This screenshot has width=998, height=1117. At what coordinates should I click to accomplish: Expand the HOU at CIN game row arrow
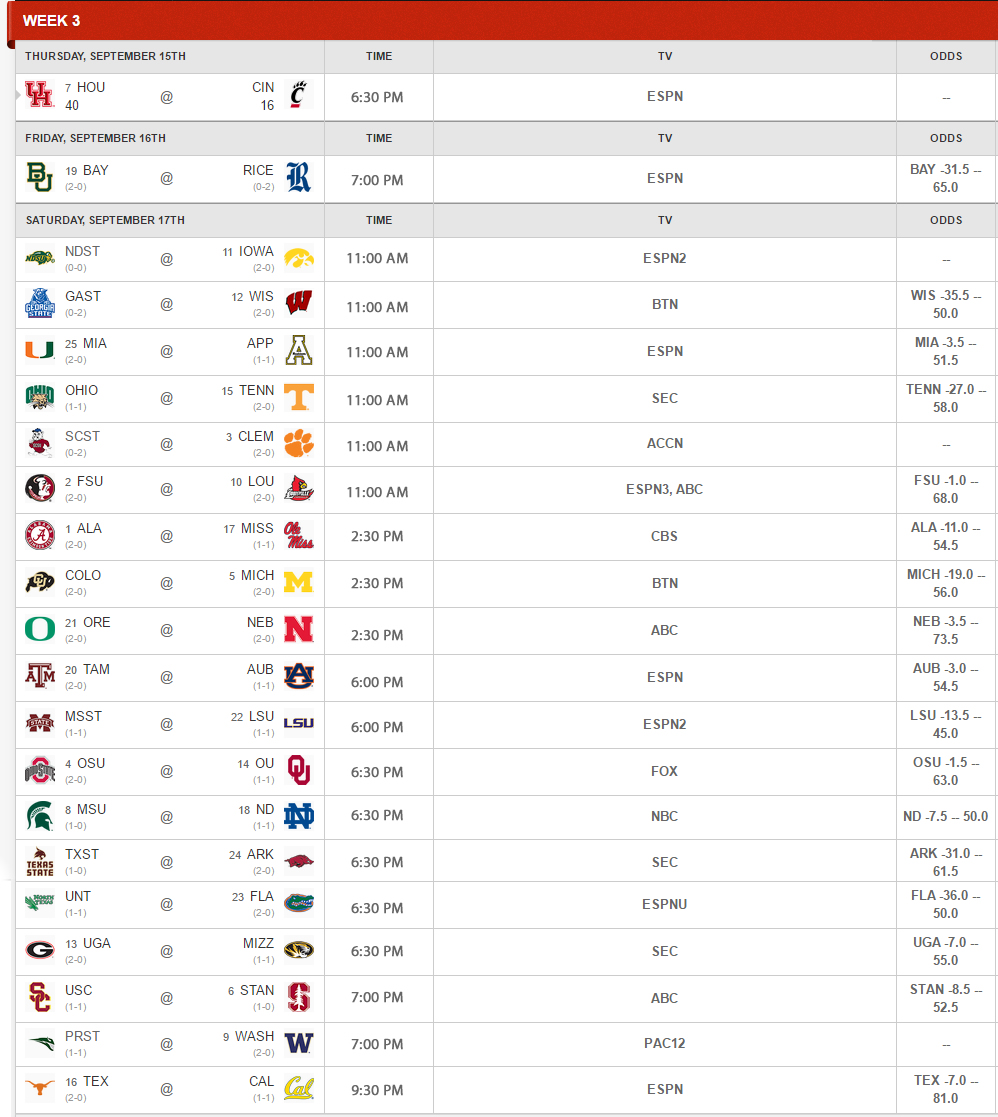pyautogui.click(x=18, y=95)
